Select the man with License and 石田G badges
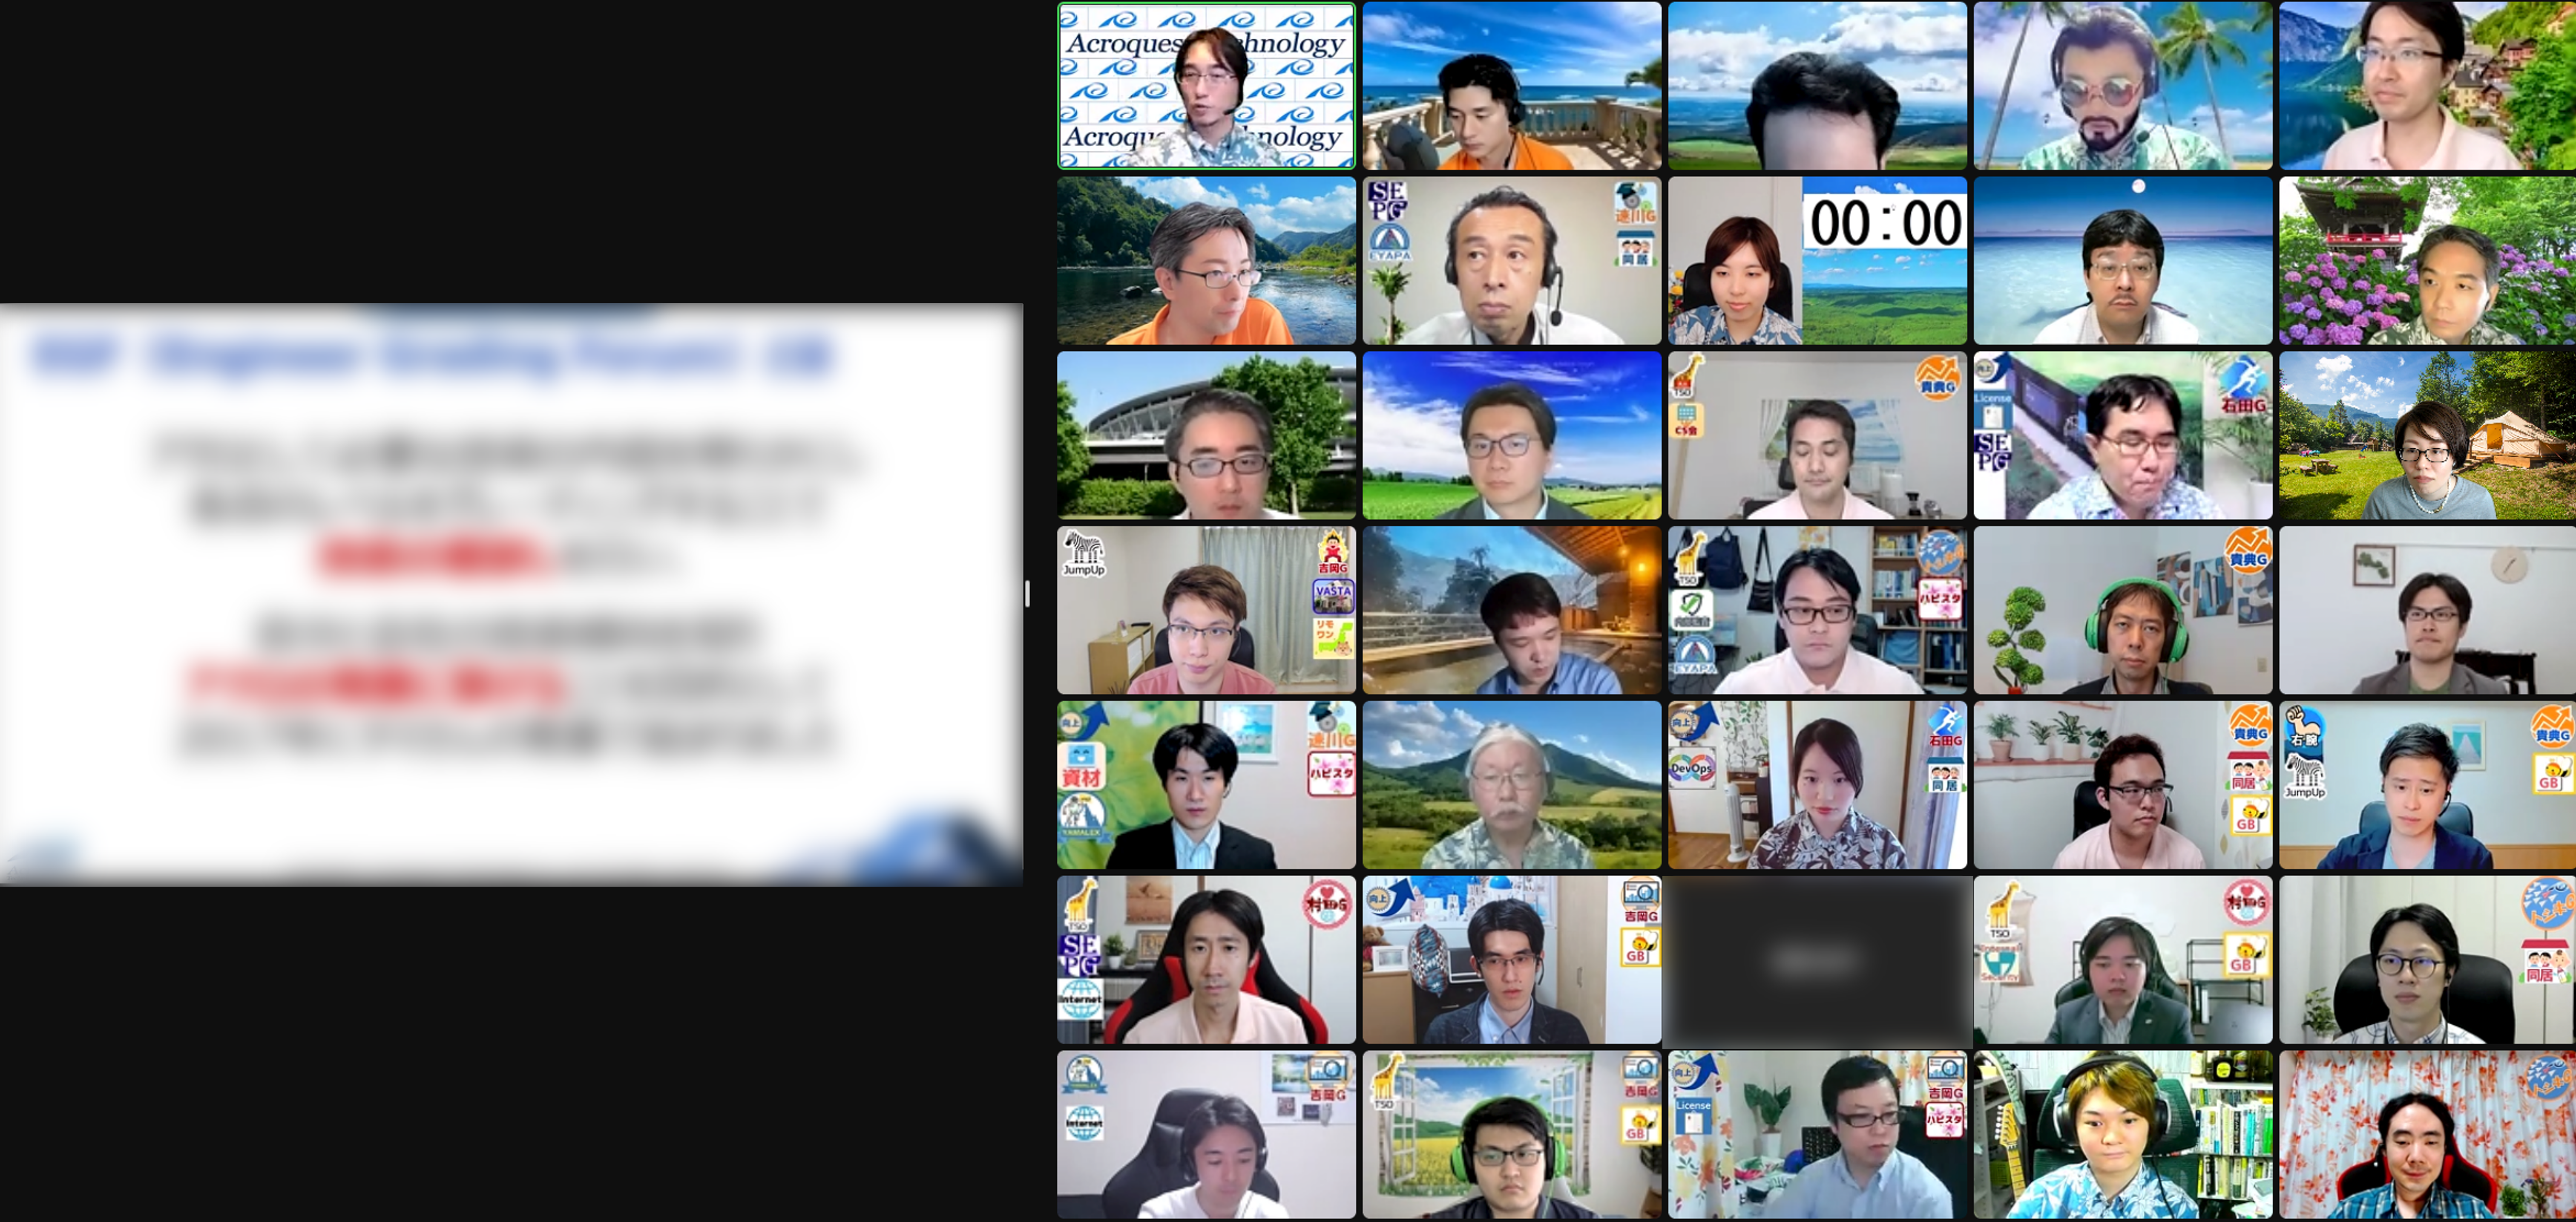This screenshot has height=1222, width=2576. click(2122, 435)
